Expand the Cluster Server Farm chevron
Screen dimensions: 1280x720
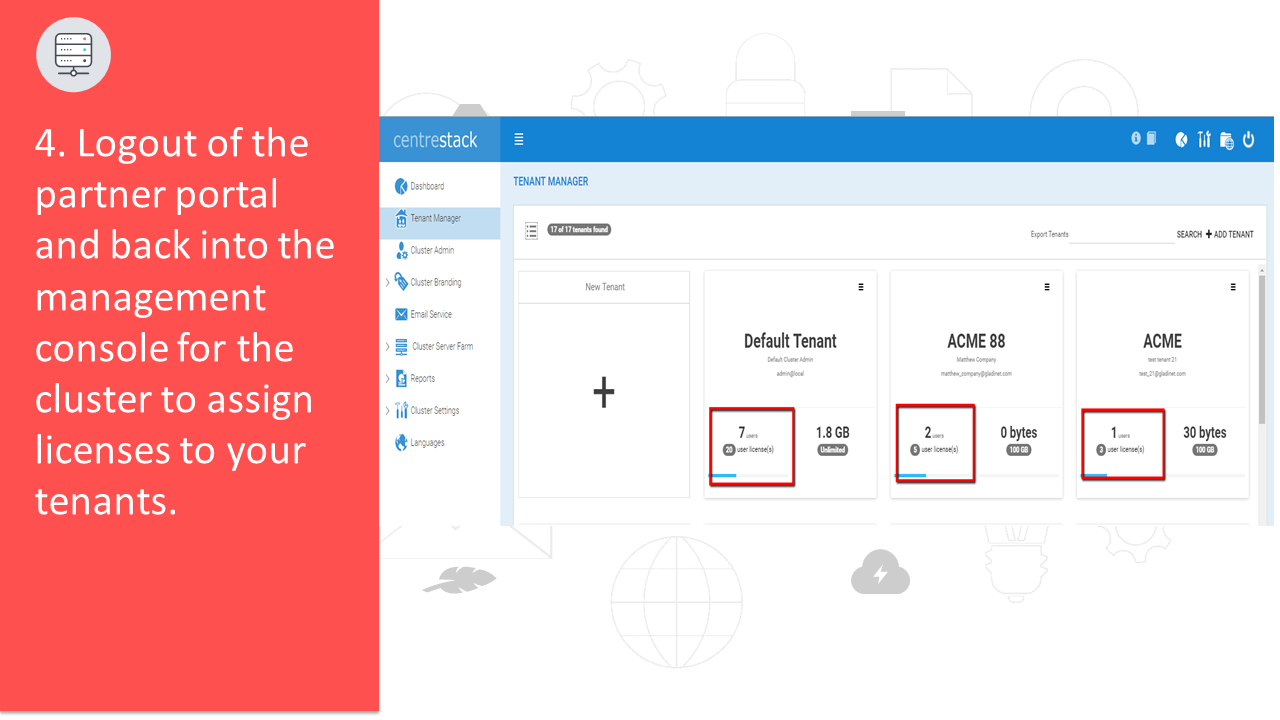pos(387,346)
